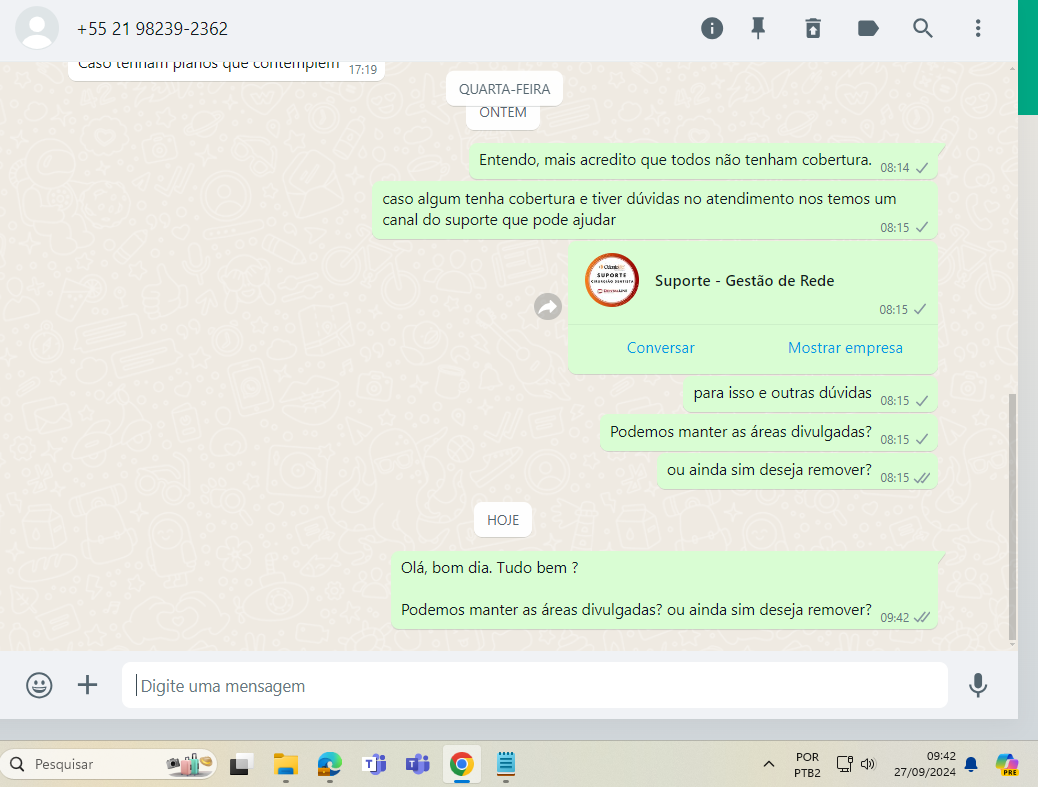The height and width of the screenshot is (787, 1038).
Task: Focus the Digite uma mensagem field
Action: [535, 686]
